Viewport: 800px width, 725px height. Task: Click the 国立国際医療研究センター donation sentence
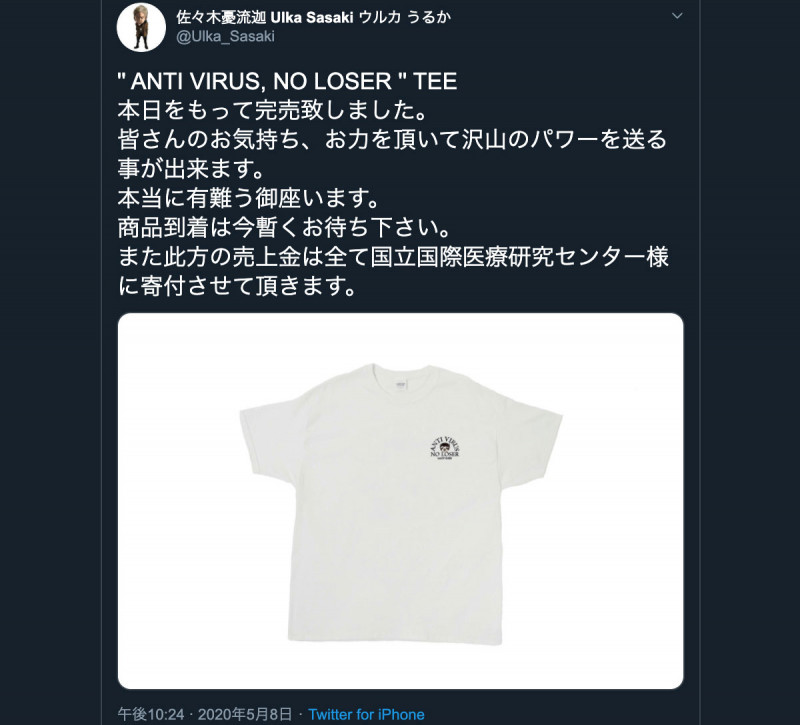tap(393, 257)
